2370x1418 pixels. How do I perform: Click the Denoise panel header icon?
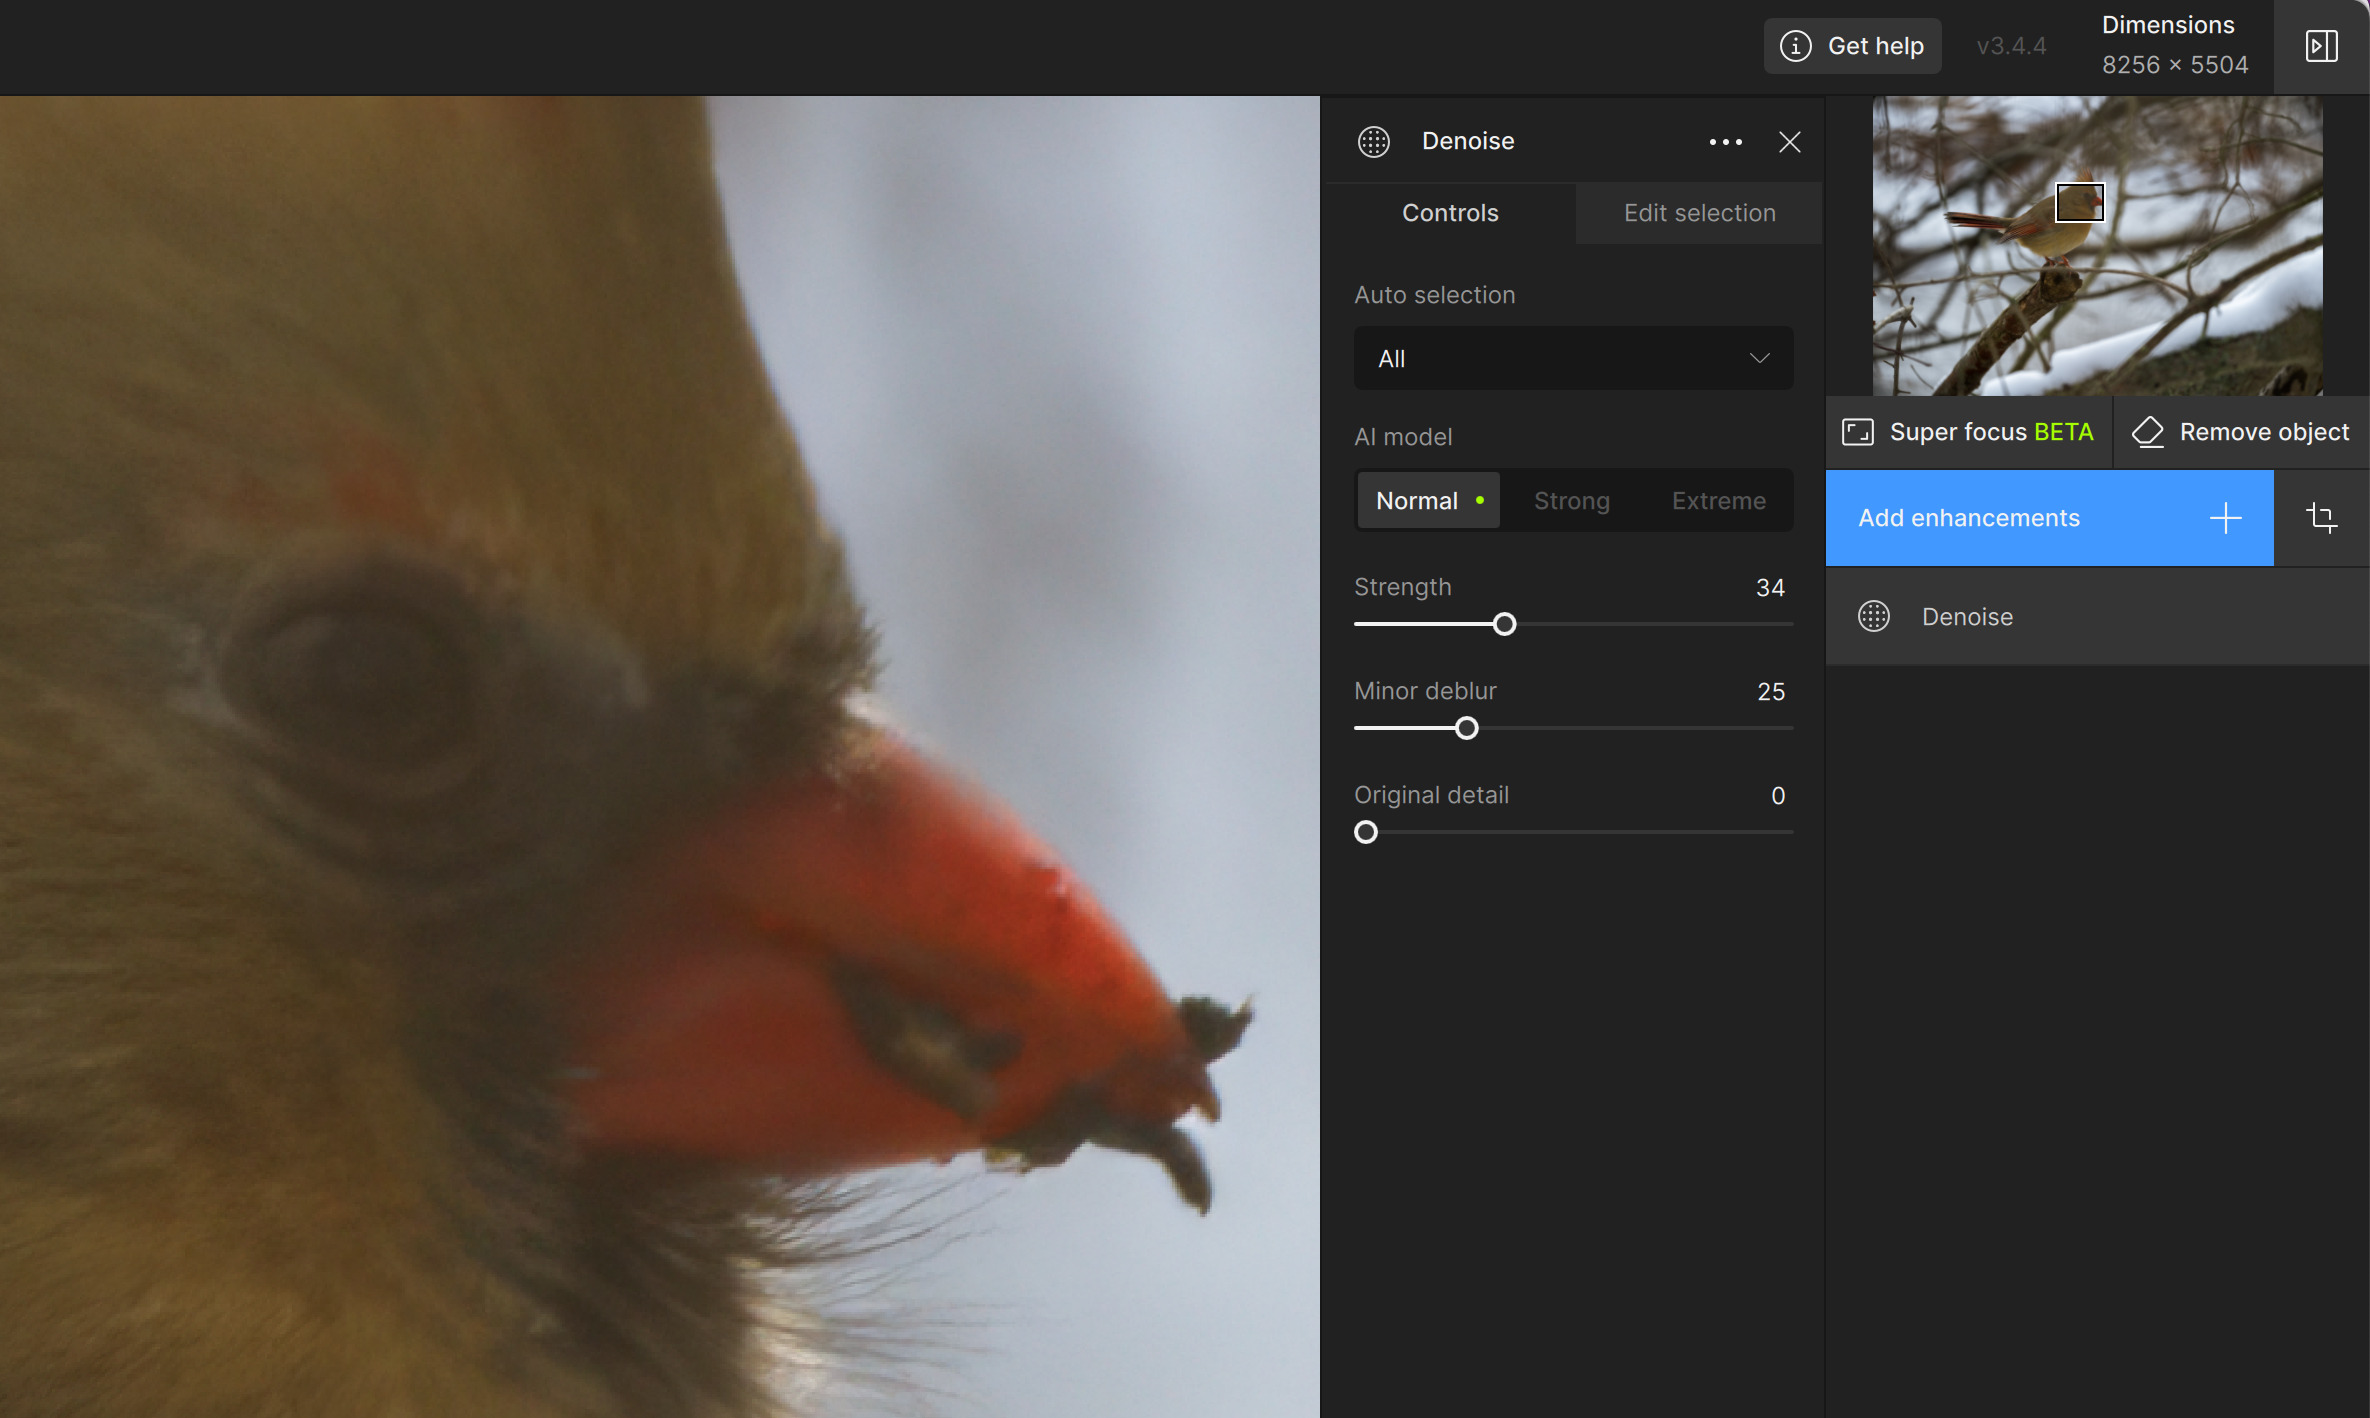click(1374, 141)
